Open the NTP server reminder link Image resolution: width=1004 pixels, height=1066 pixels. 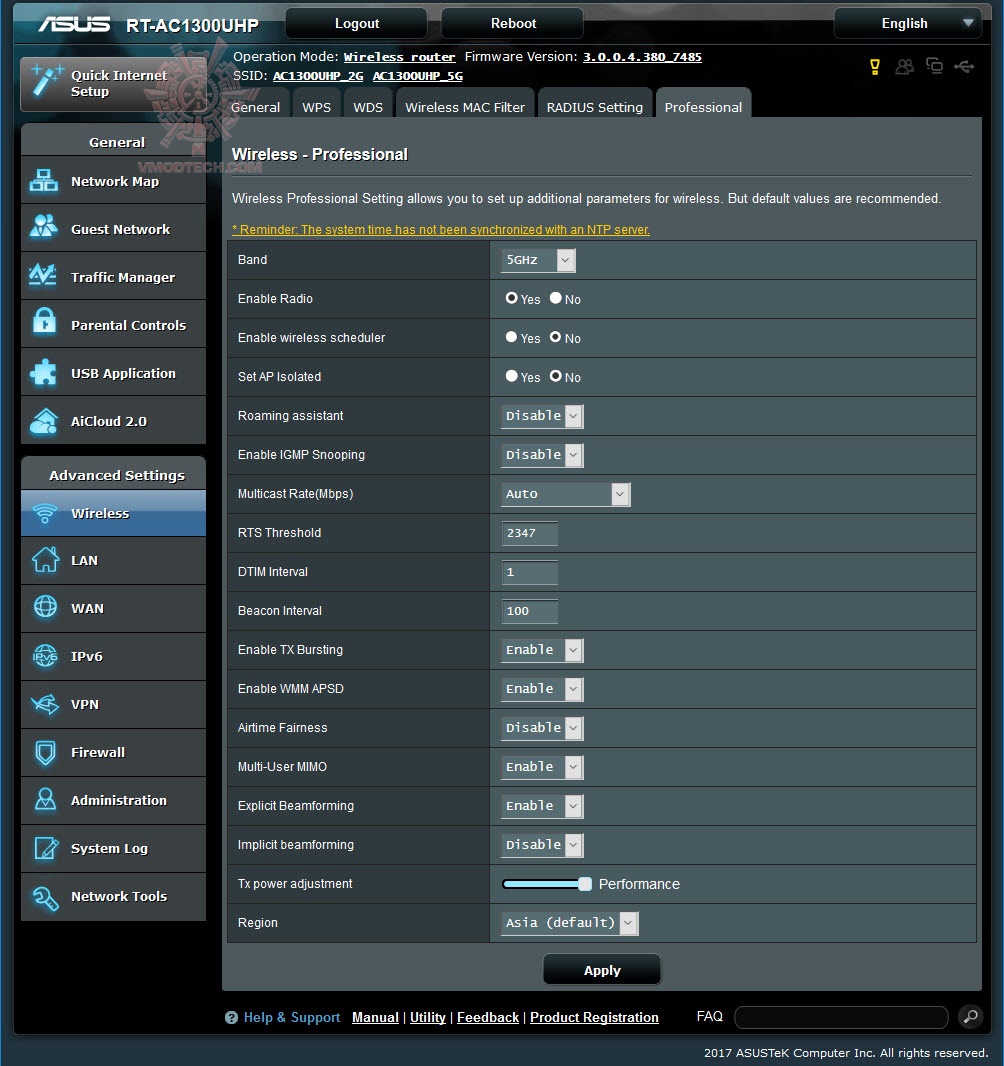(440, 229)
